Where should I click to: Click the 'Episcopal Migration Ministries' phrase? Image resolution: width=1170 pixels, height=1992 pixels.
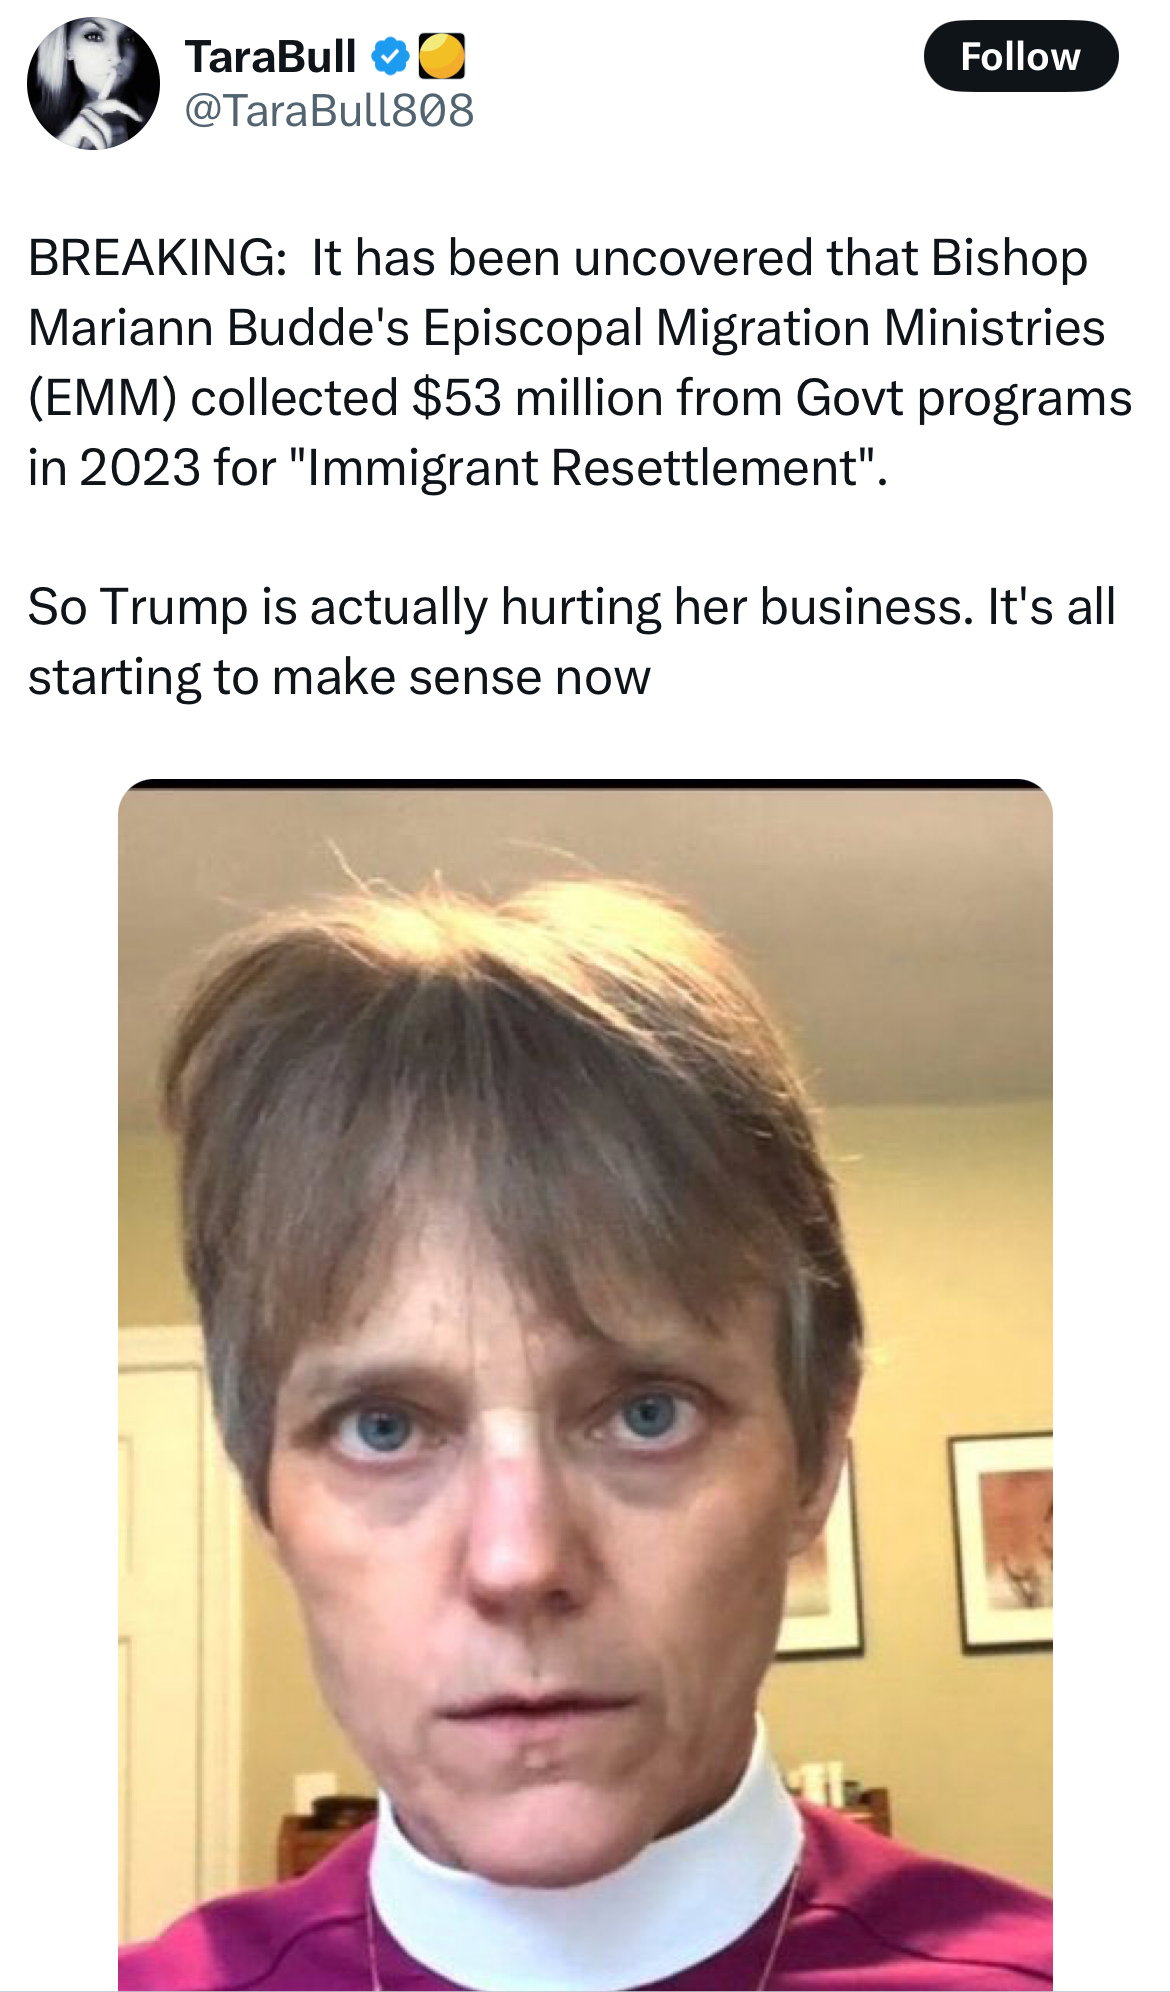coord(762,328)
